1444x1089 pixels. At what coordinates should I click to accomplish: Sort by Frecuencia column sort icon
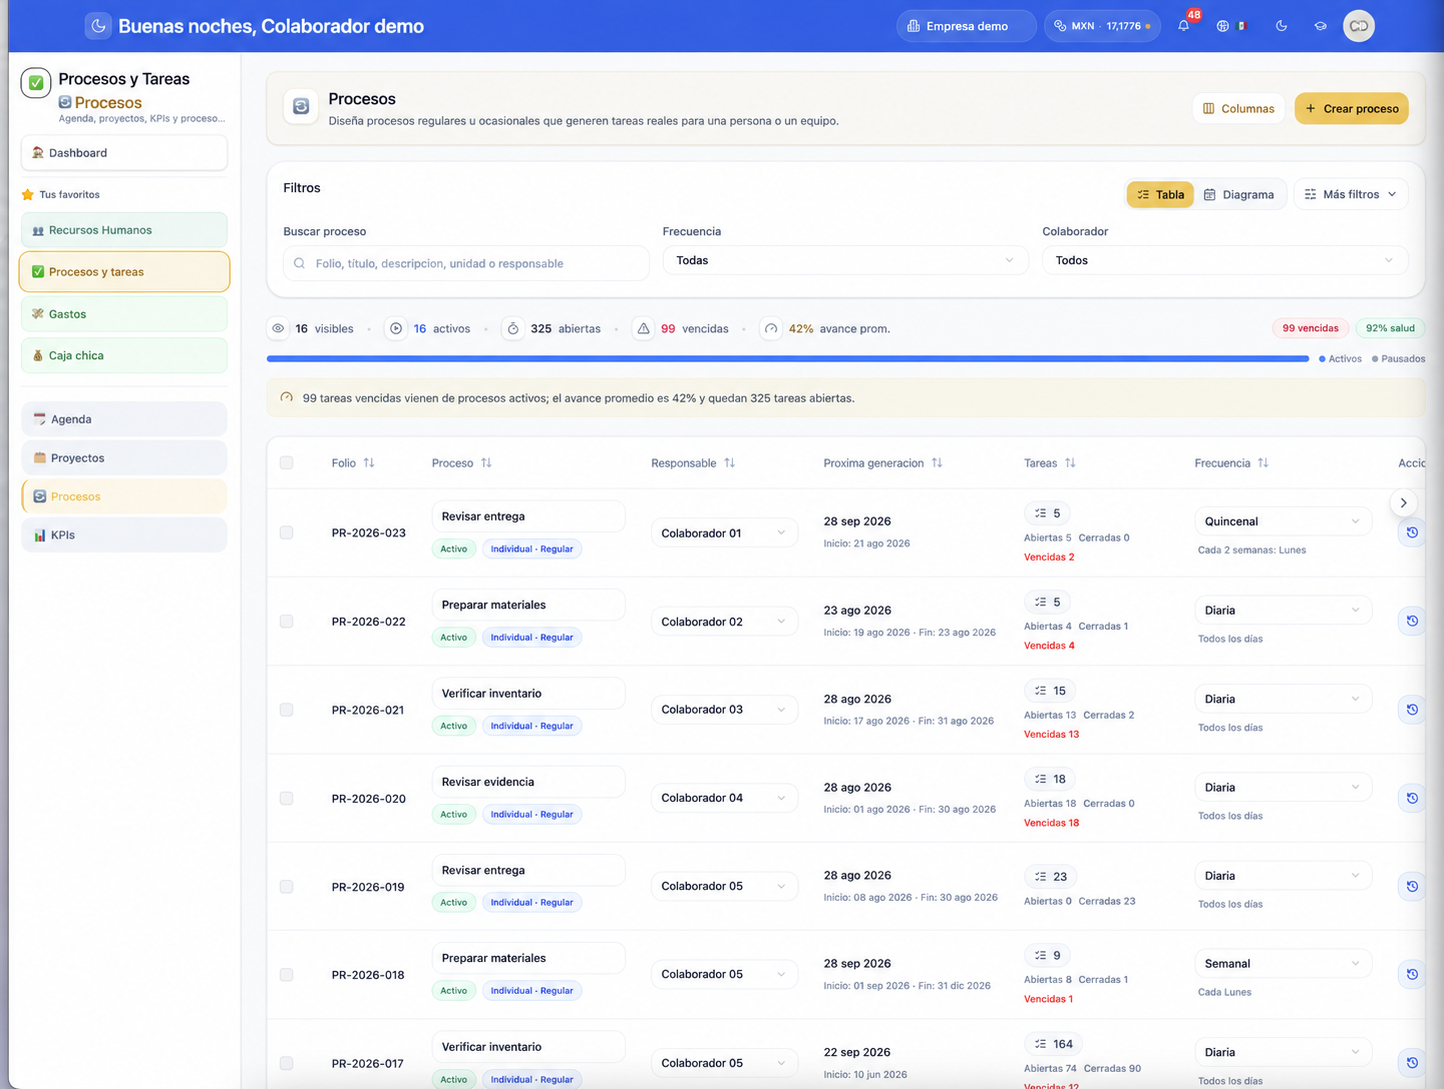1263,463
